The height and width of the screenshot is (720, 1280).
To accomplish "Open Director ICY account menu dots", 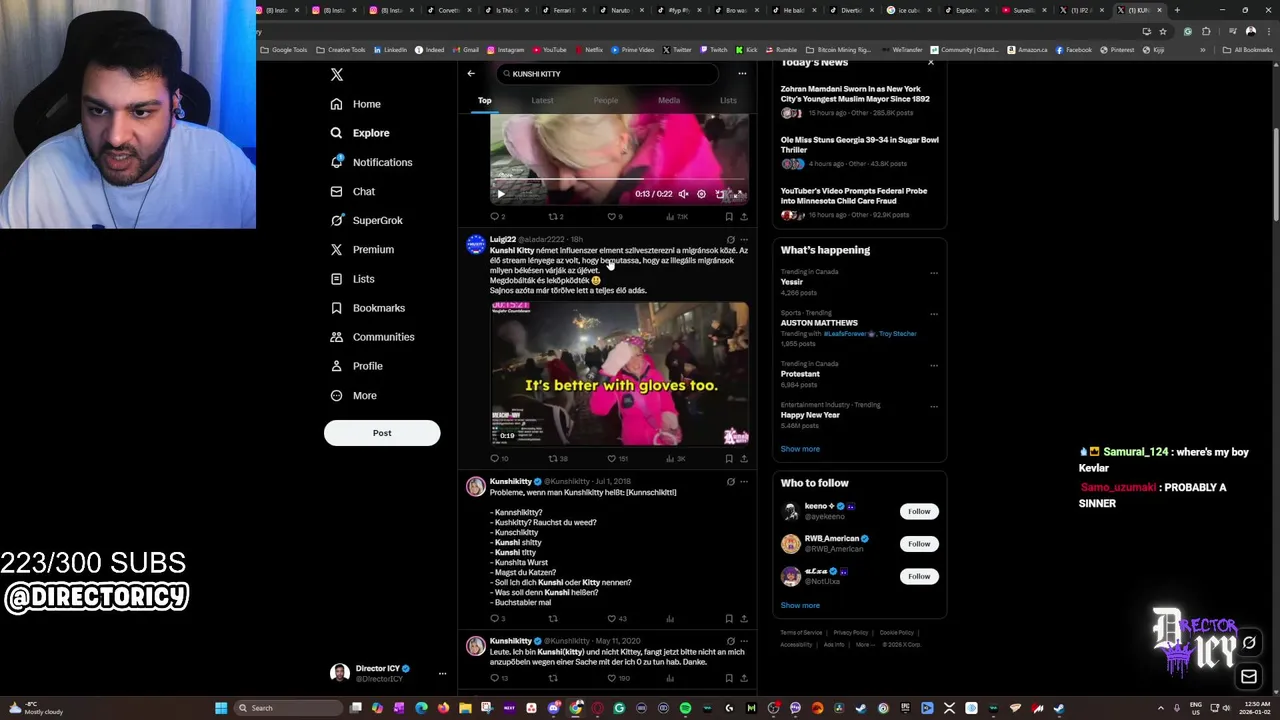I will 442,674.
